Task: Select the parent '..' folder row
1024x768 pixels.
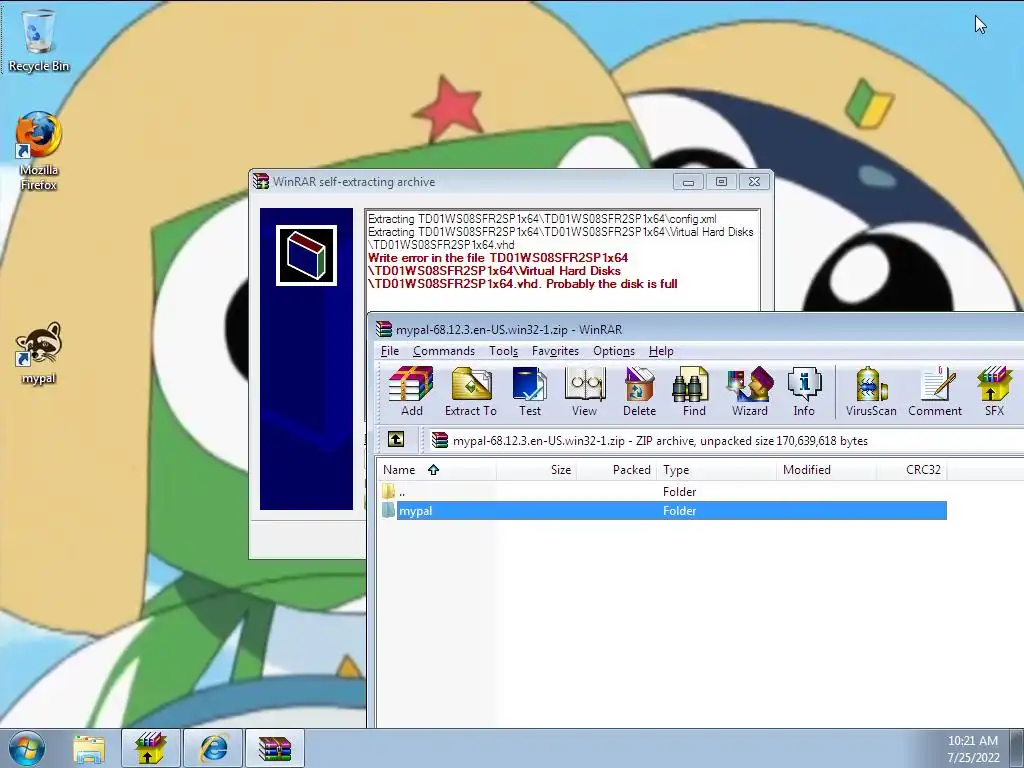Action: click(664, 492)
